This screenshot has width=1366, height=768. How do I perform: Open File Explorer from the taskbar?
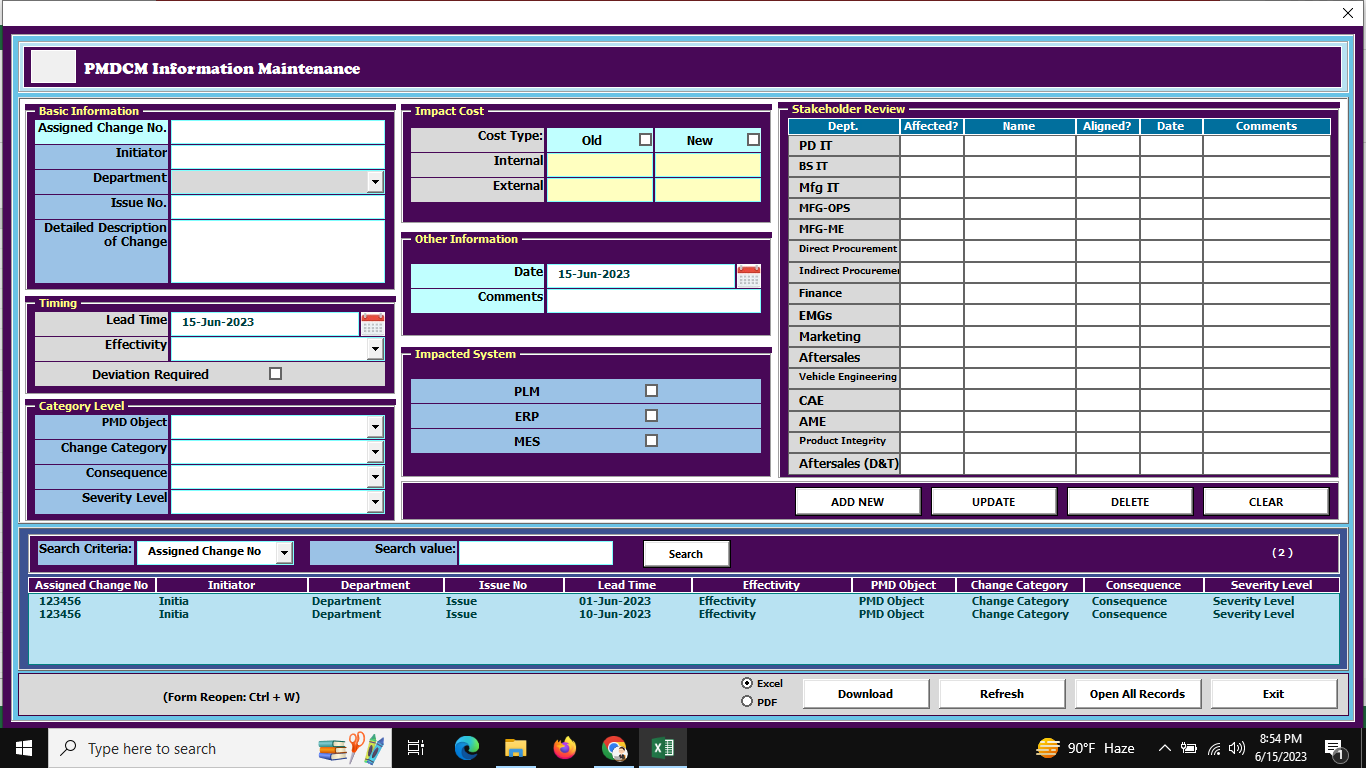click(516, 748)
